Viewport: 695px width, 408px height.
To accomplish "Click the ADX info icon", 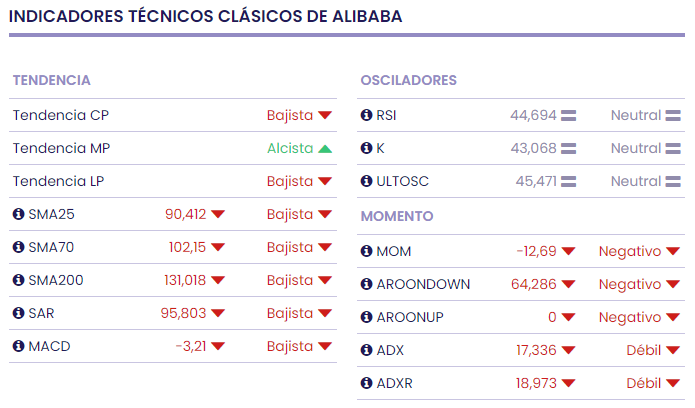I will coord(366,350).
